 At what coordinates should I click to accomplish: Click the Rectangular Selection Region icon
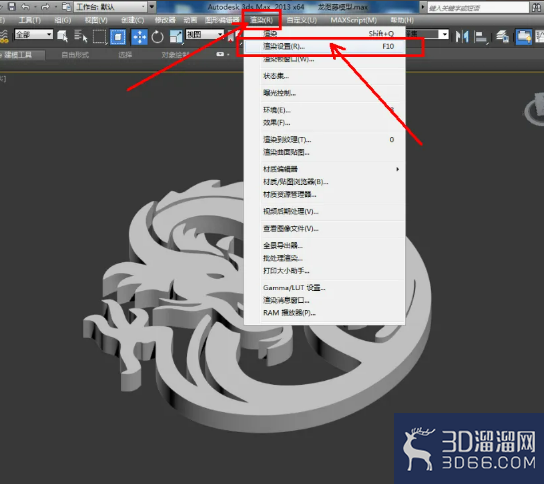coord(99,36)
